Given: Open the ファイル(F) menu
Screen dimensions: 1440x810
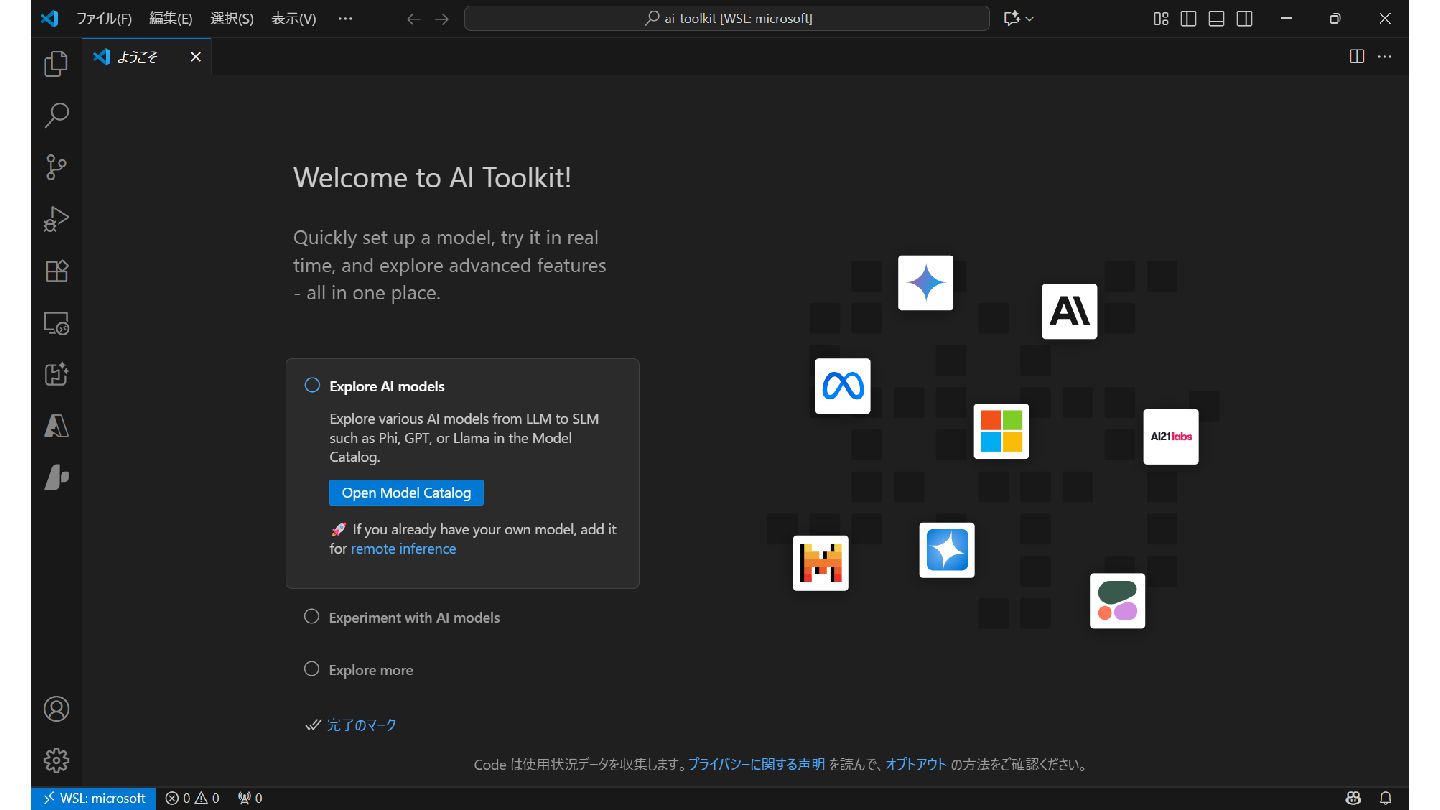Looking at the screenshot, I should click(x=104, y=18).
